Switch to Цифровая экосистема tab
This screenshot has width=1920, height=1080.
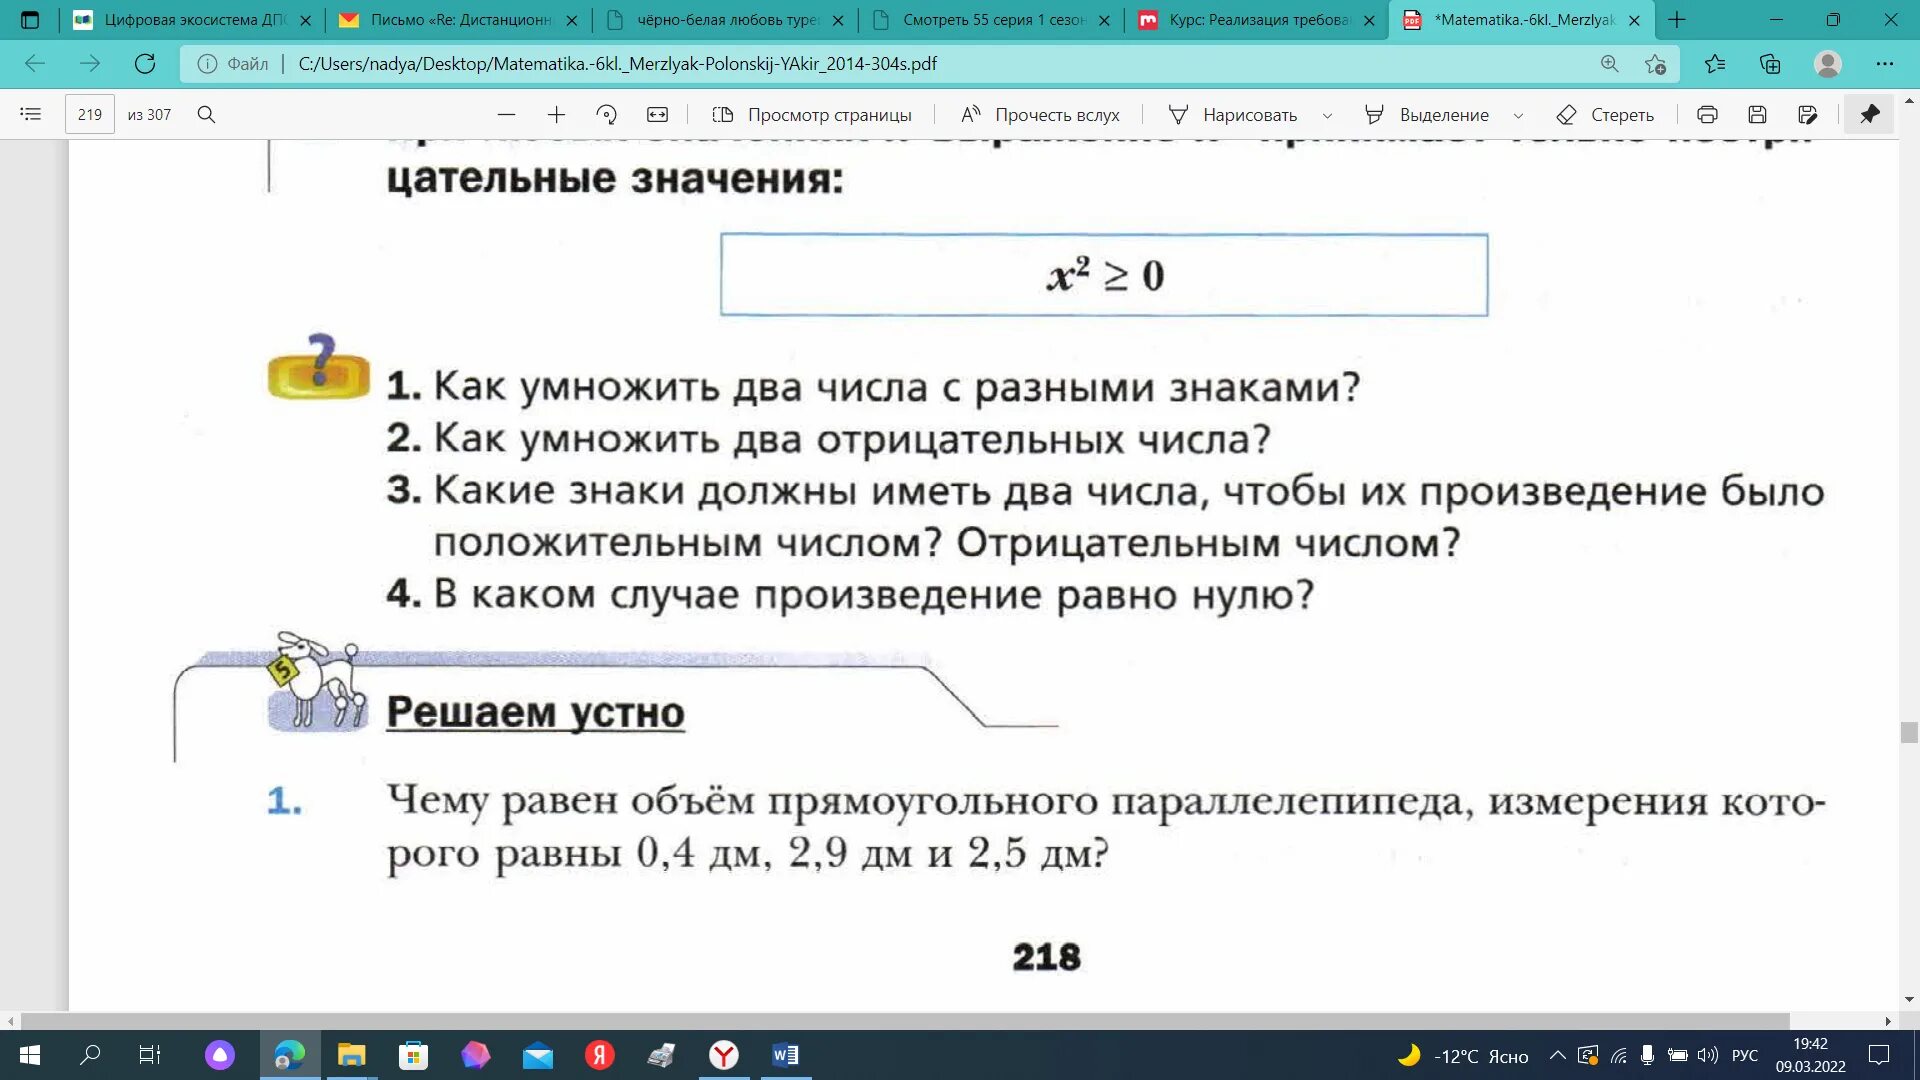pyautogui.click(x=193, y=20)
